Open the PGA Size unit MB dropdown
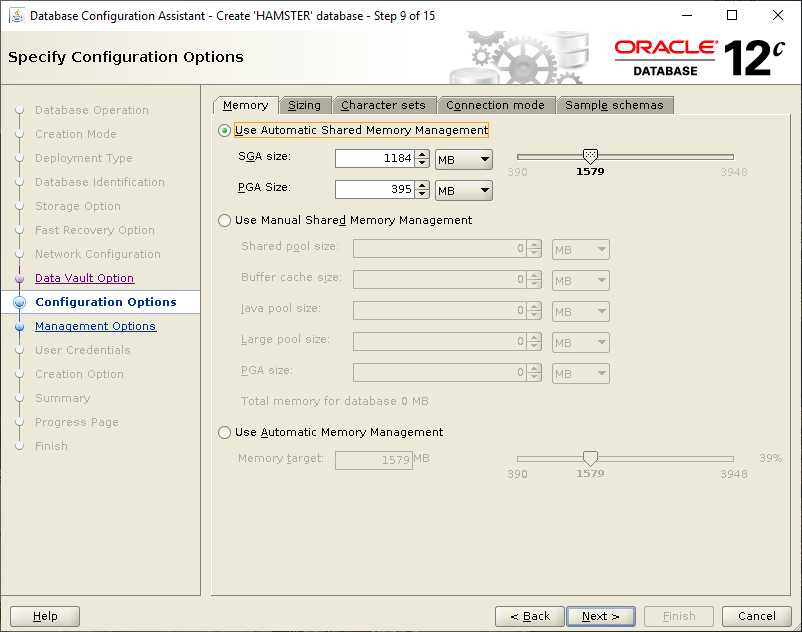 [464, 191]
